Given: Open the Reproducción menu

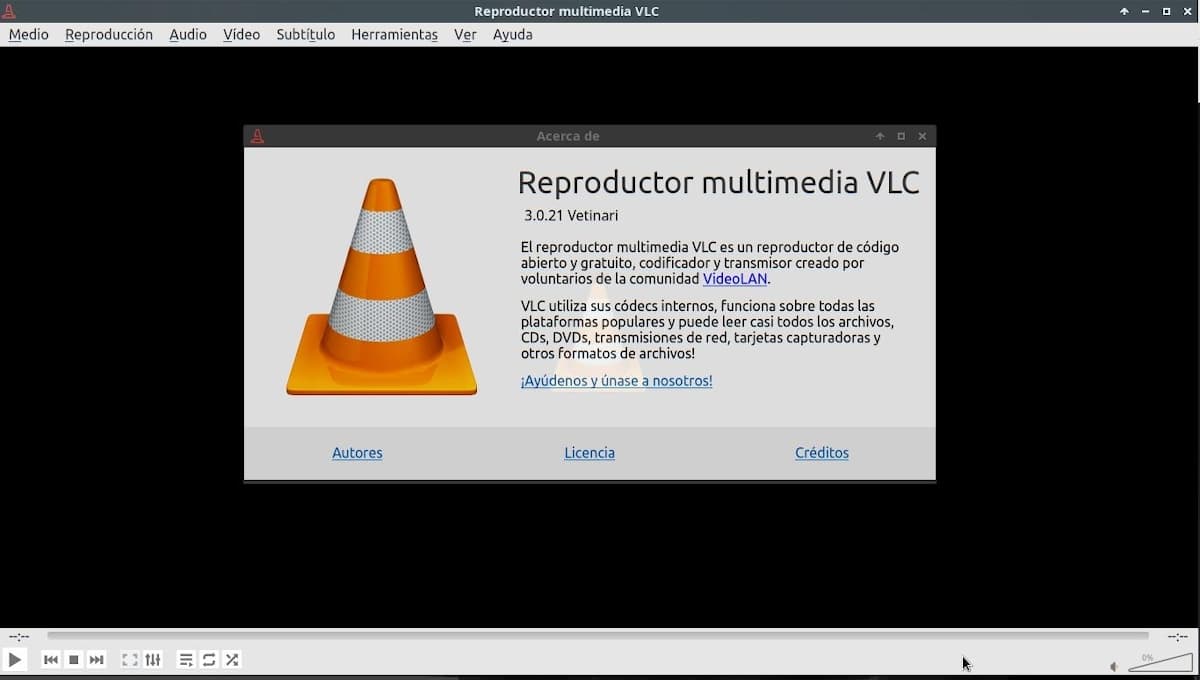Looking at the screenshot, I should (109, 34).
